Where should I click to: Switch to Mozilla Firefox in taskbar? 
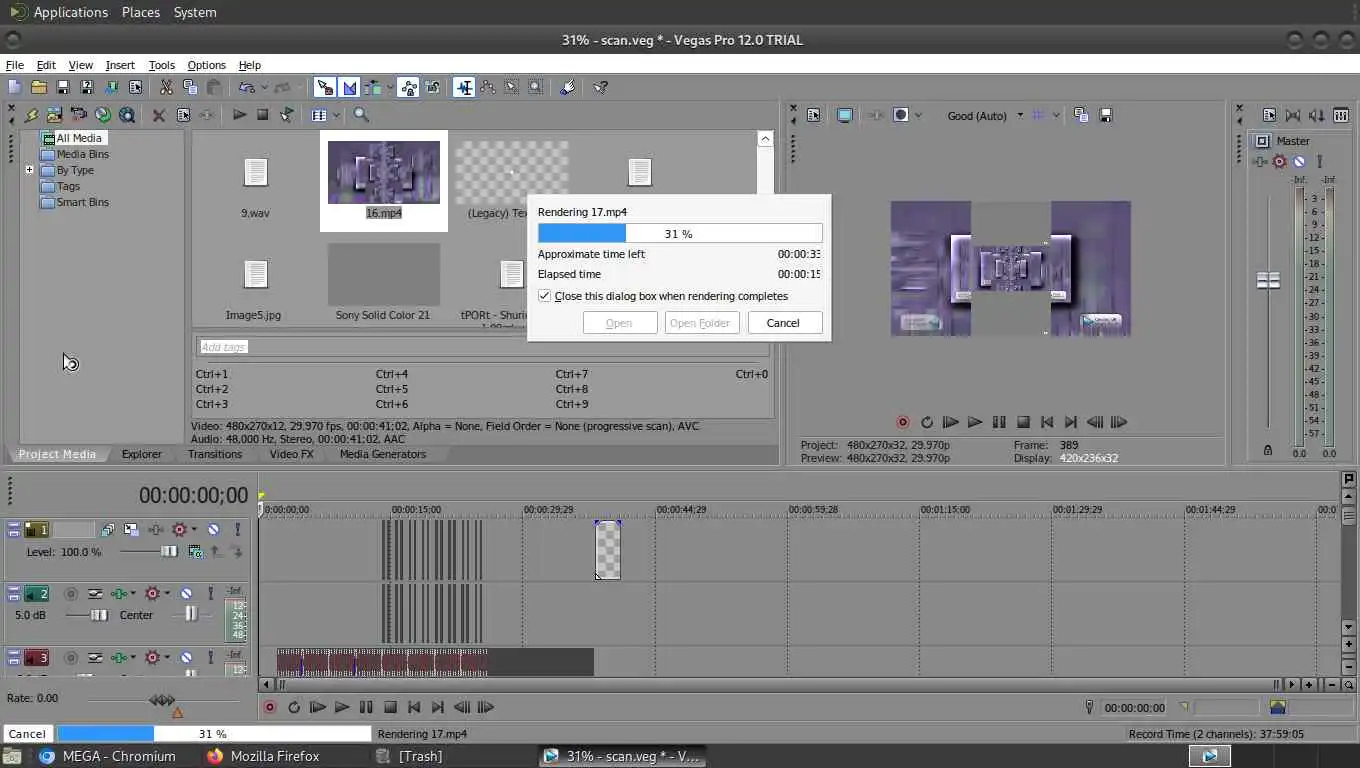pos(264,756)
